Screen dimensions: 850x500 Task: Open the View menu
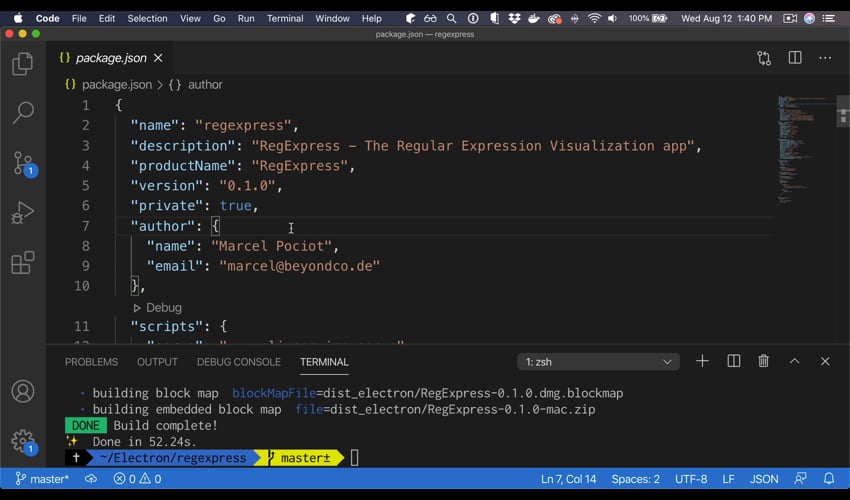[190, 18]
